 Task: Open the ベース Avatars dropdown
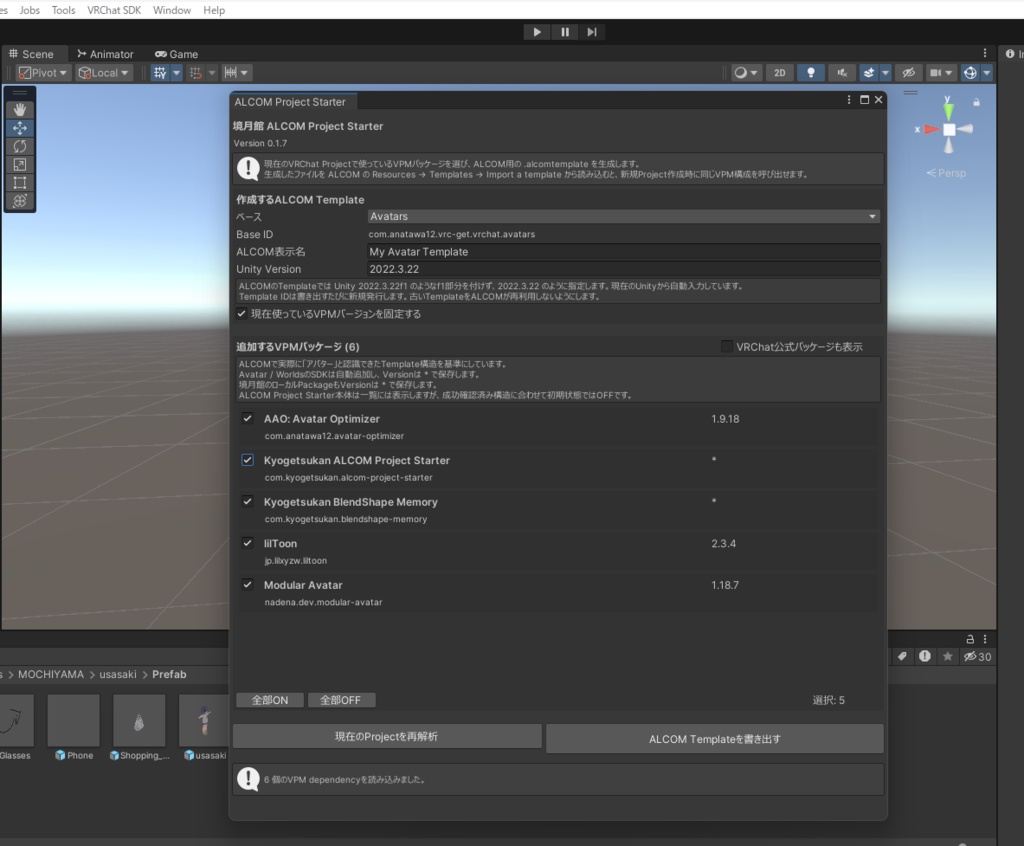click(624, 216)
